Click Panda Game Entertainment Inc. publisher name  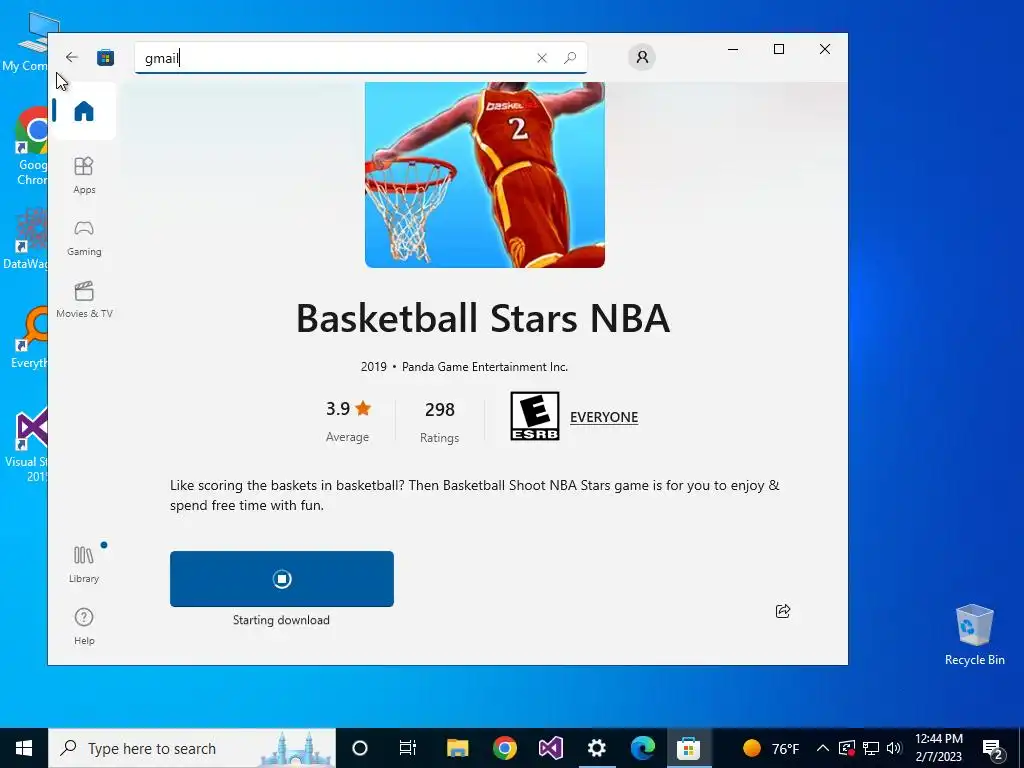485,367
